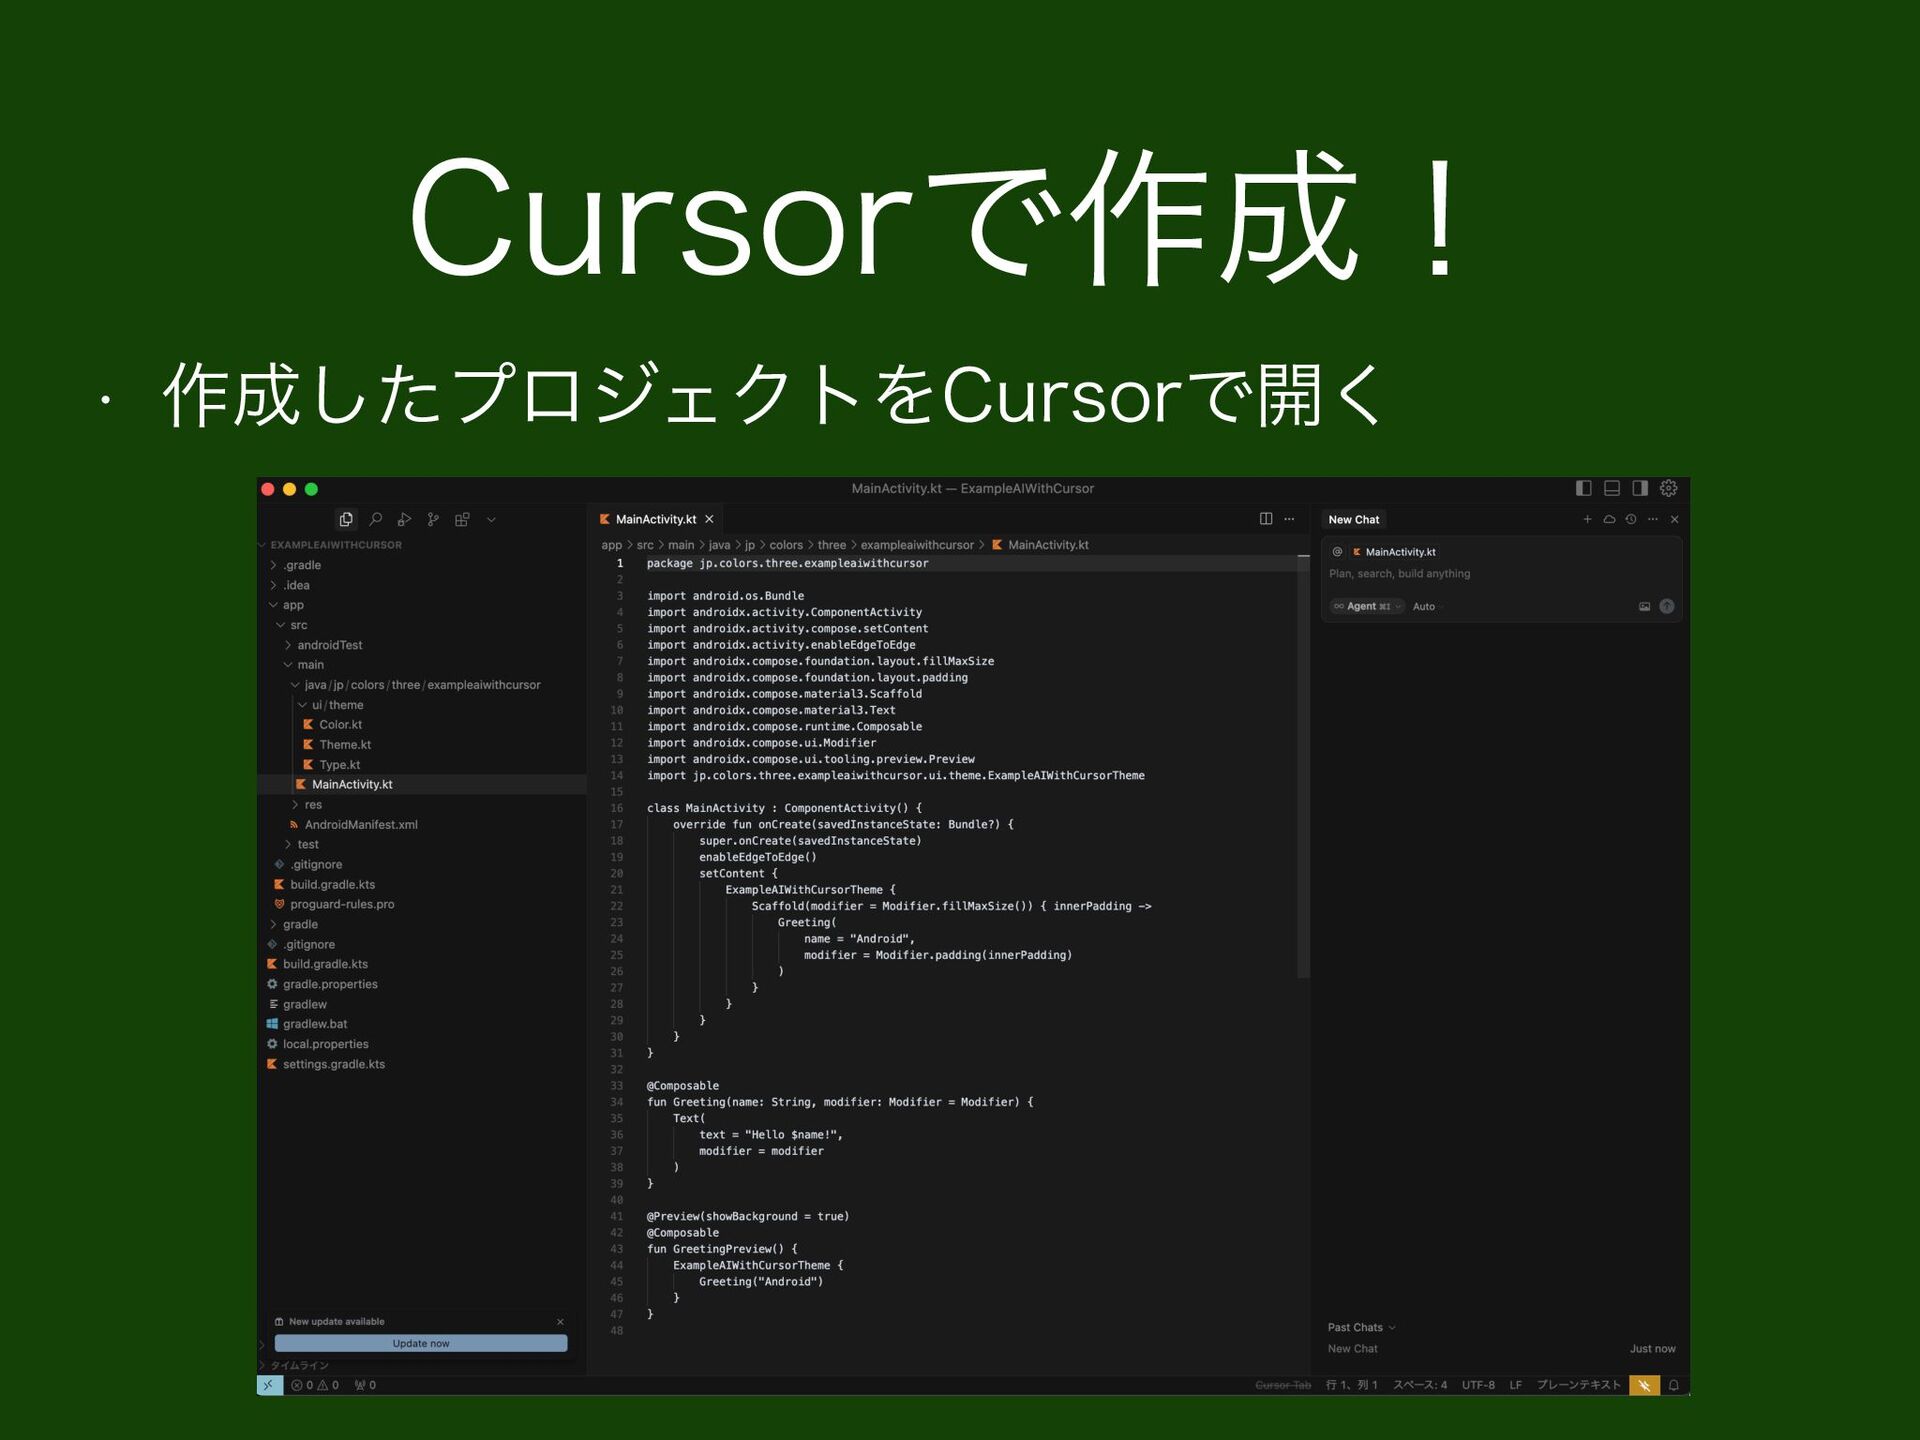1920x1440 pixels.
Task: Open the Explorer files view icon
Action: 346,519
